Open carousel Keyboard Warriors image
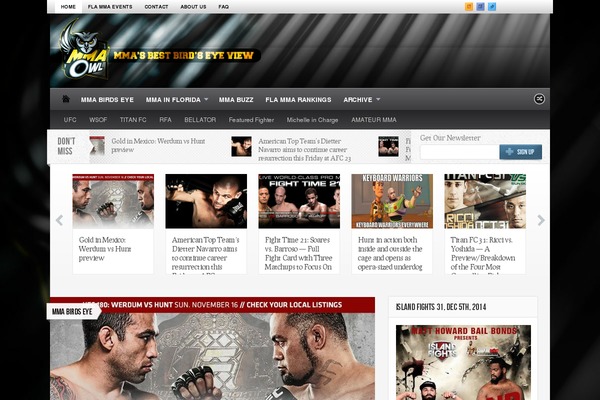The height and width of the screenshot is (400, 600). click(x=392, y=201)
